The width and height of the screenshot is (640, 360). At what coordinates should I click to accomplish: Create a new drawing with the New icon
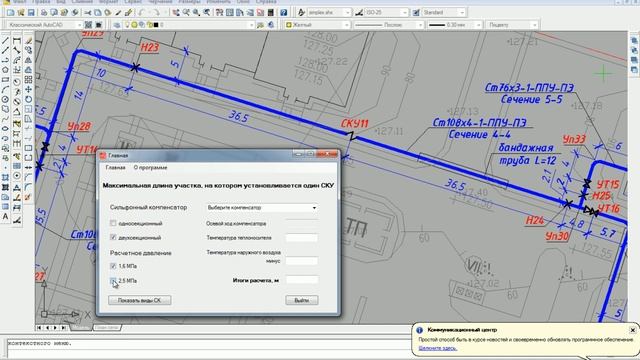11,13
